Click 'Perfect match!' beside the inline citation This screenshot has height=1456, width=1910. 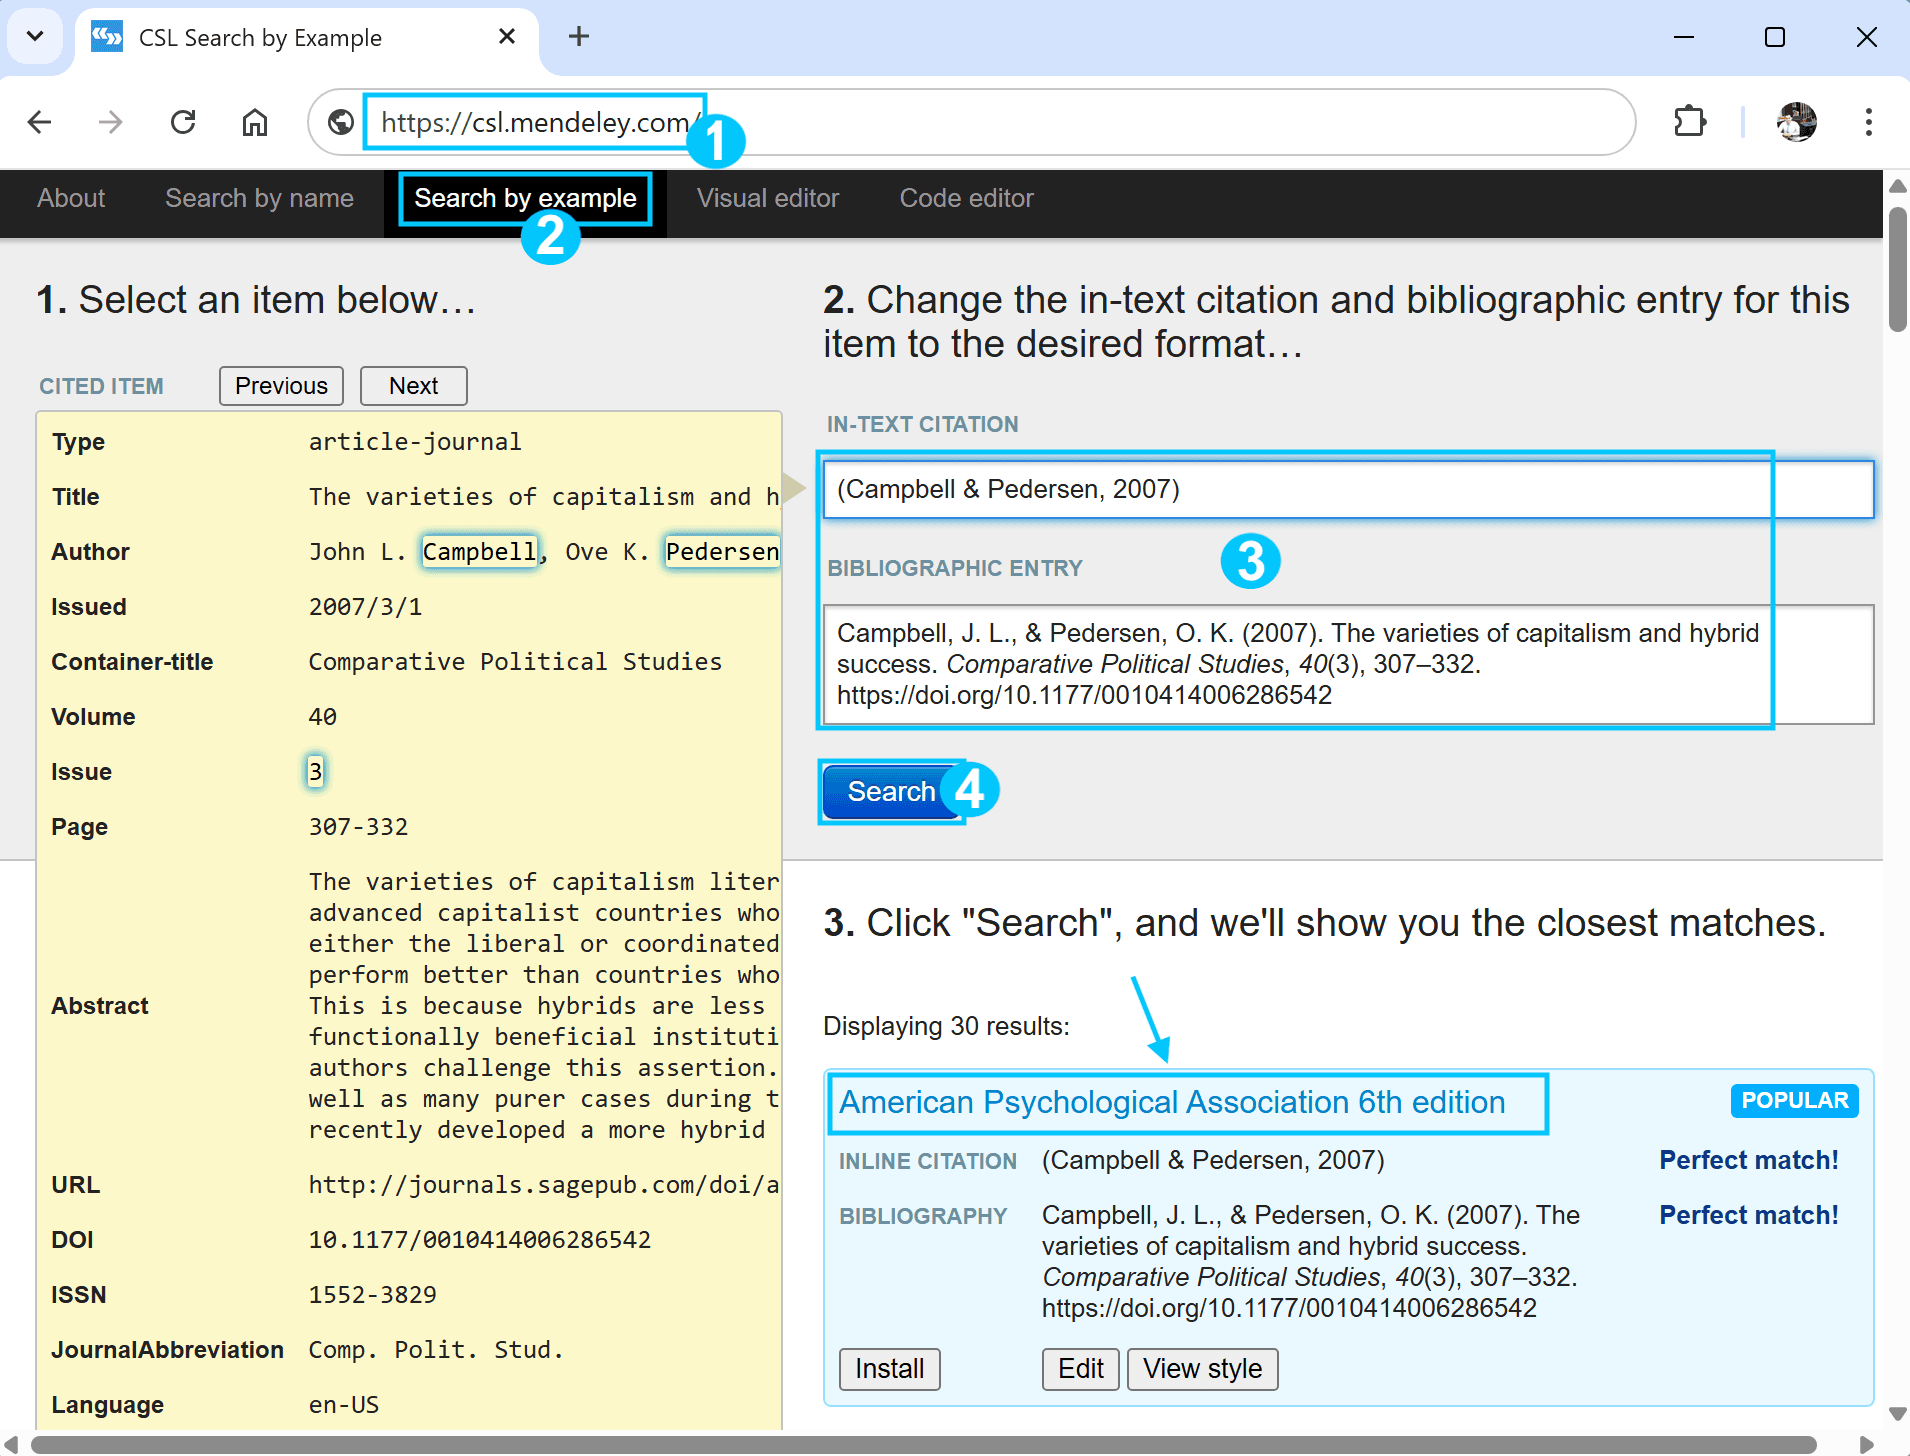point(1749,1160)
